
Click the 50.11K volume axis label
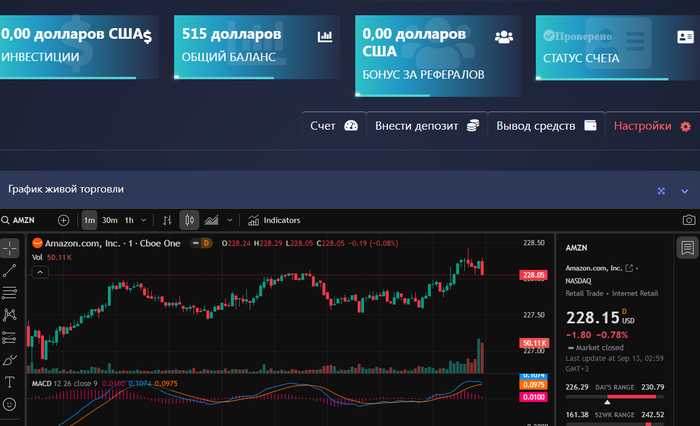(x=534, y=343)
